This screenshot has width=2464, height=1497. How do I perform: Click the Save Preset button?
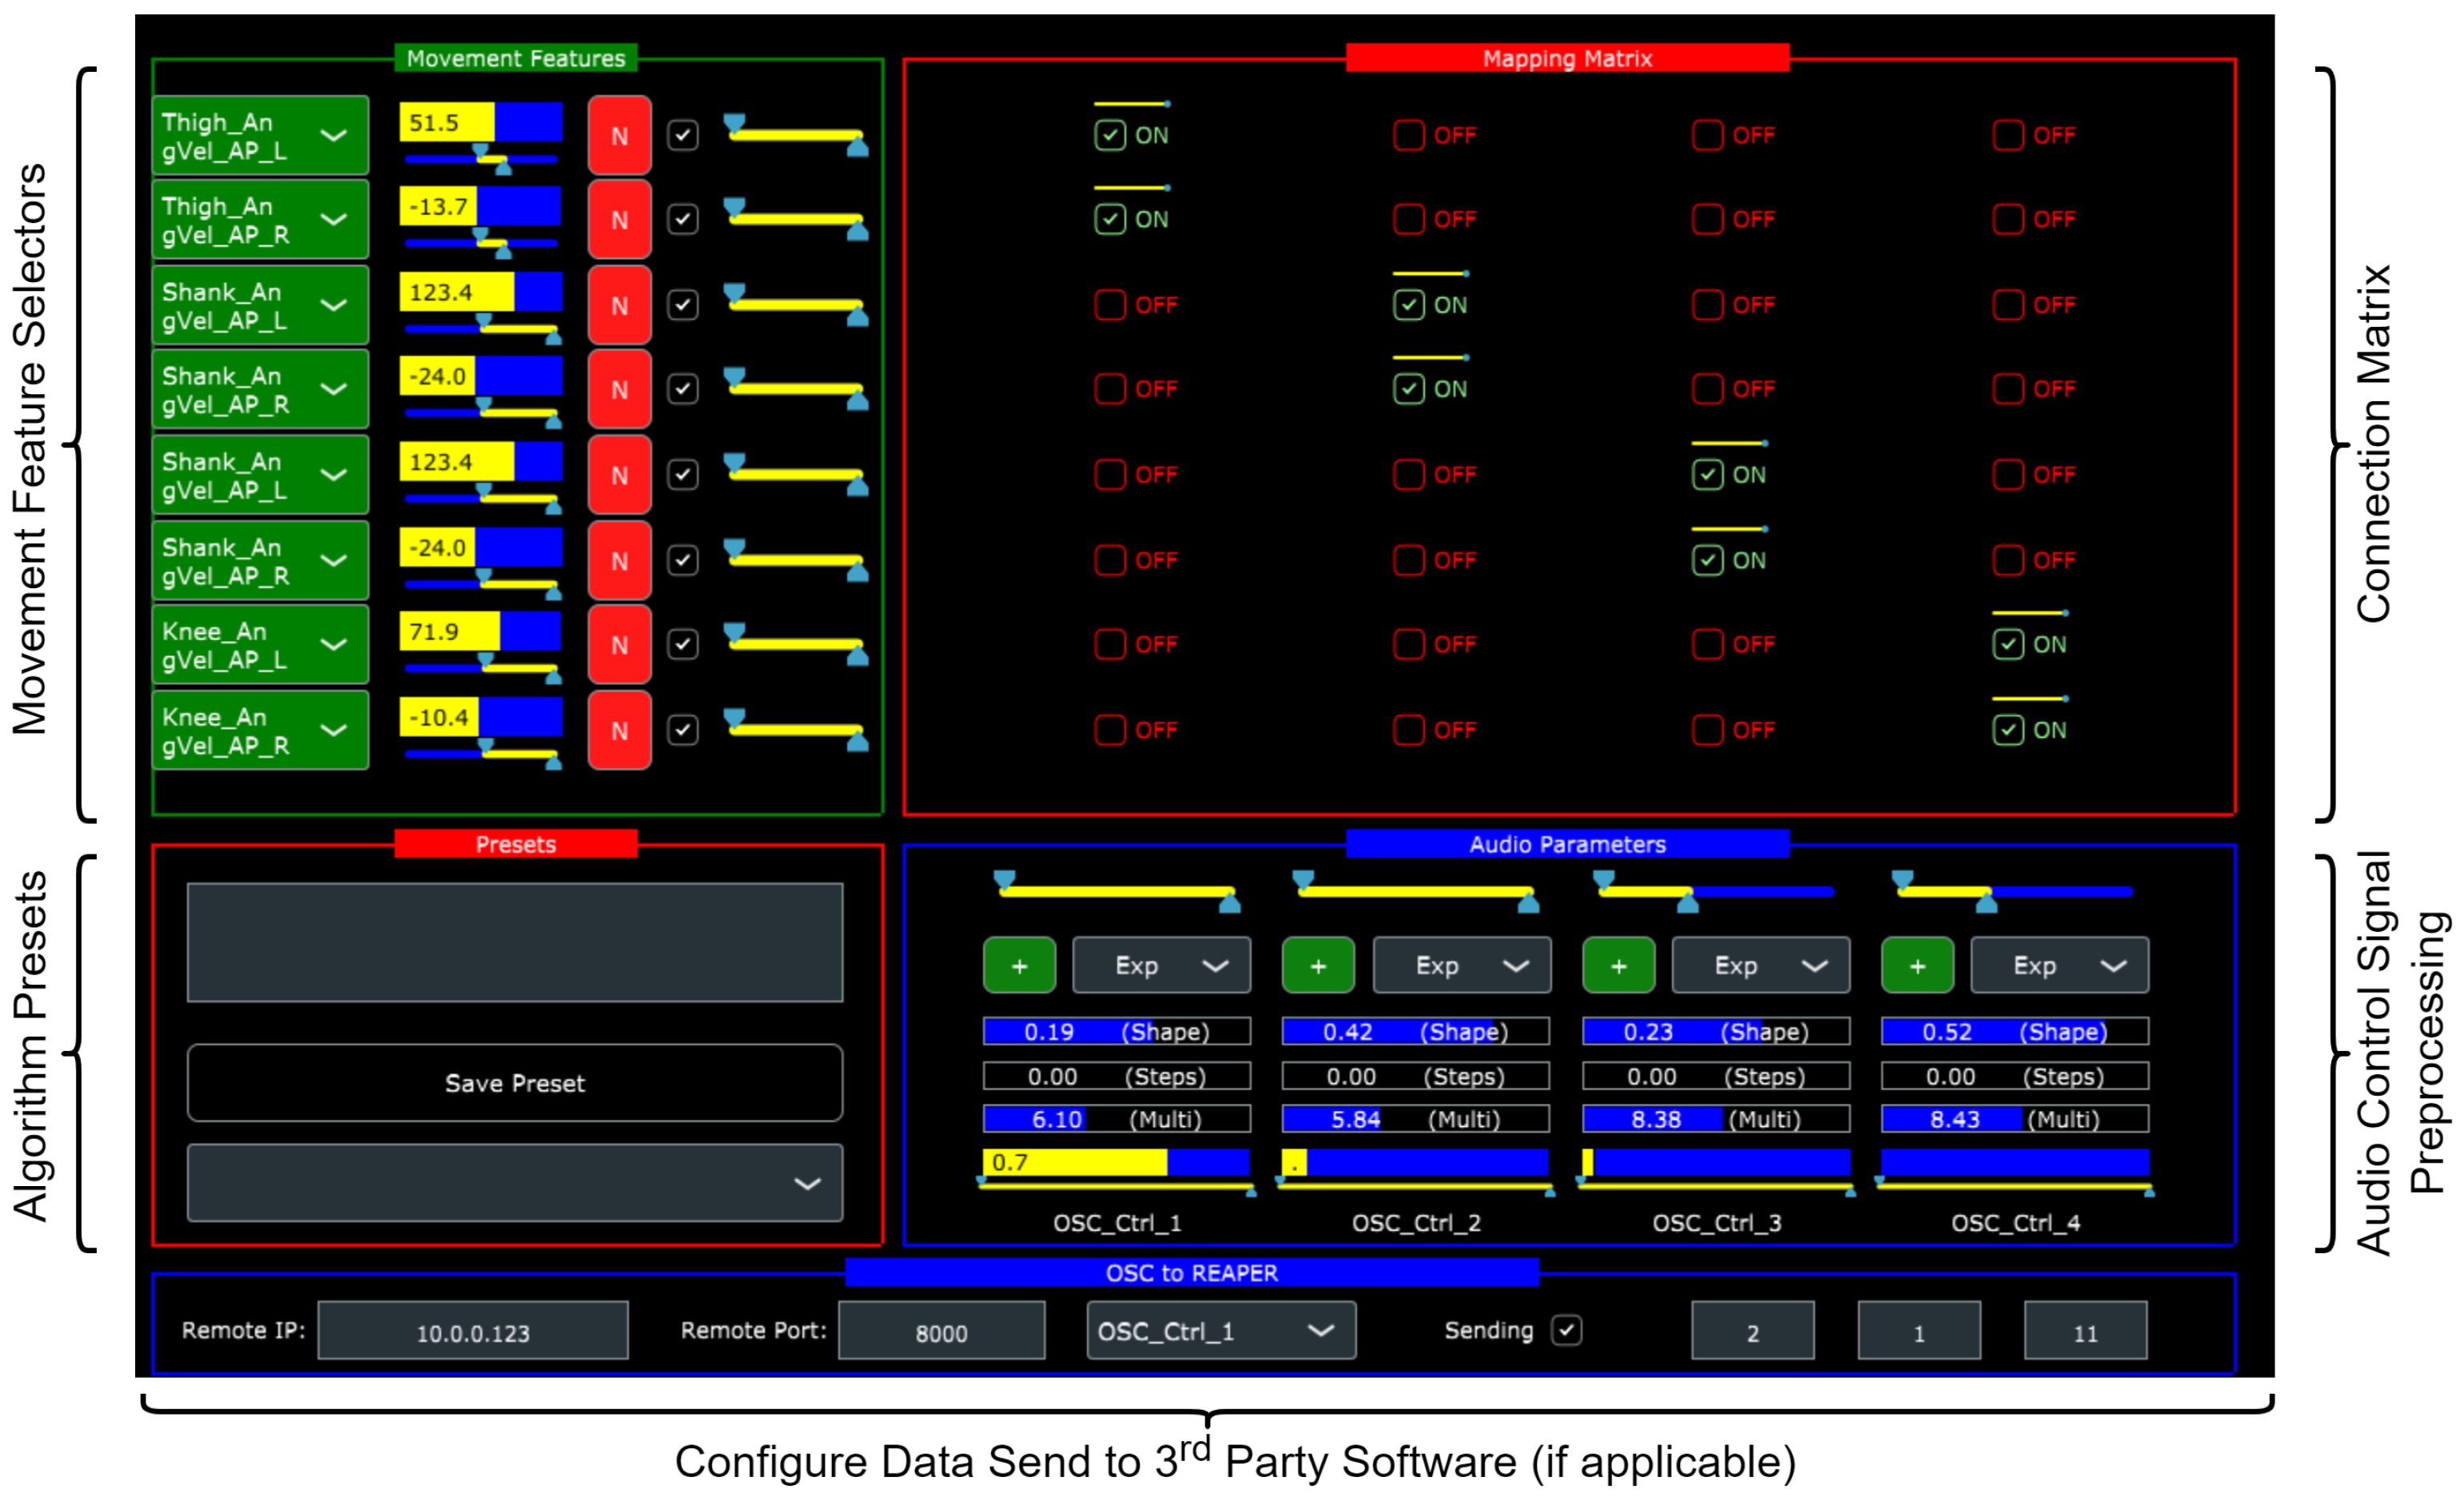tap(514, 1083)
